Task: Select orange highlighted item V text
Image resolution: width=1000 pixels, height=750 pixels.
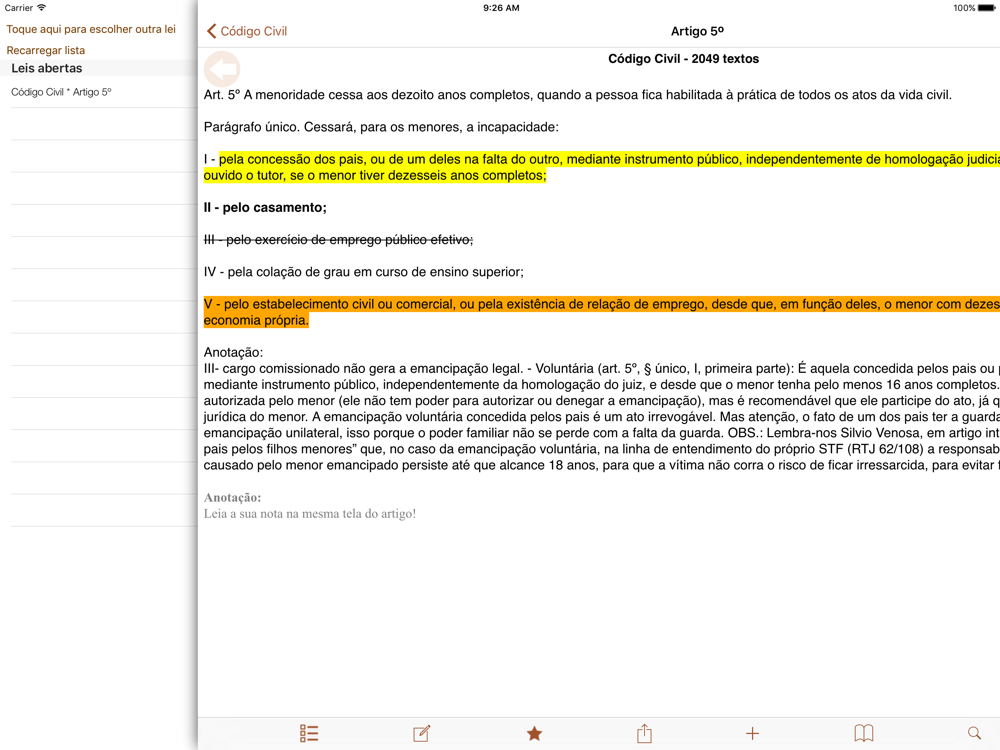Action: [x=601, y=312]
